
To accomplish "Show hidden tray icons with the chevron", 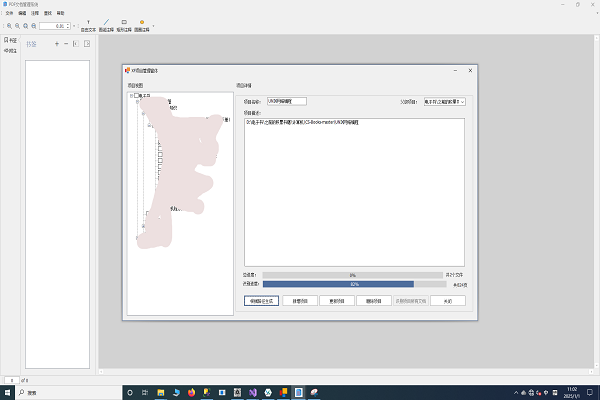I will click(x=516, y=392).
